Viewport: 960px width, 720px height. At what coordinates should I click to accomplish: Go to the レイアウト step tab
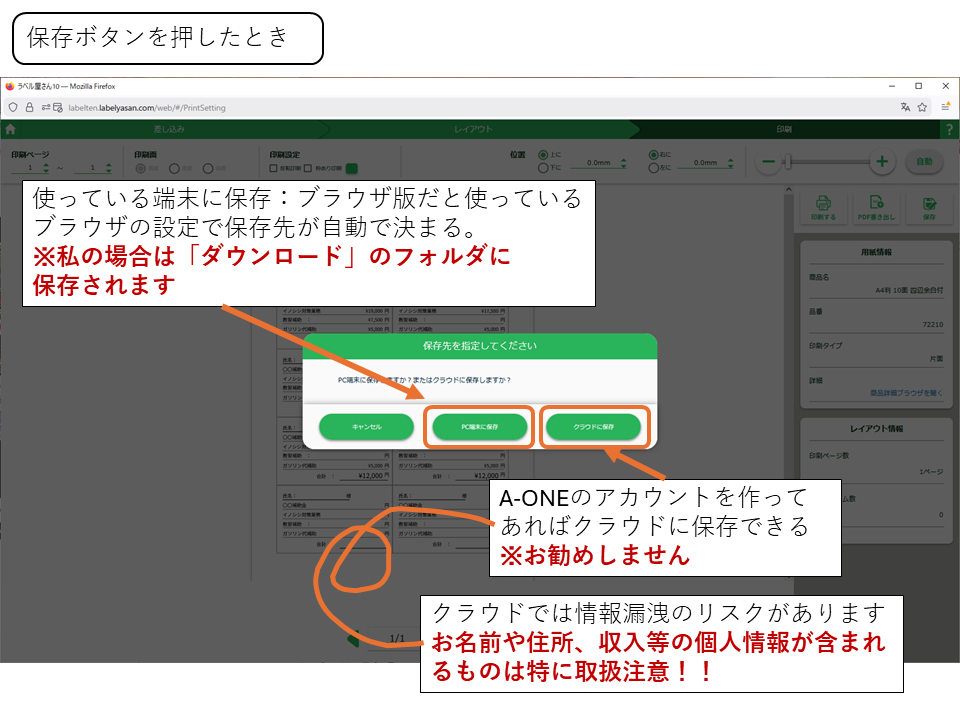coord(473,130)
